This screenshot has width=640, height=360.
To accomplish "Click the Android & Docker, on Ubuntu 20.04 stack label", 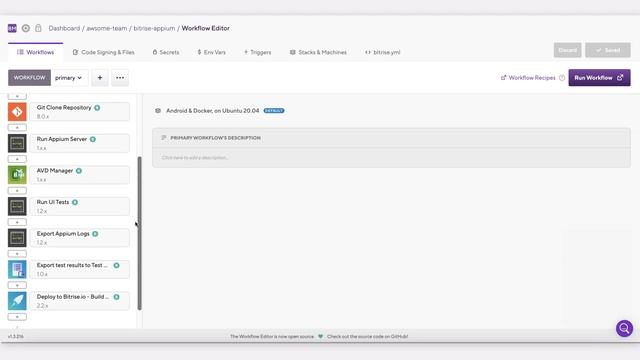I will click(x=213, y=111).
